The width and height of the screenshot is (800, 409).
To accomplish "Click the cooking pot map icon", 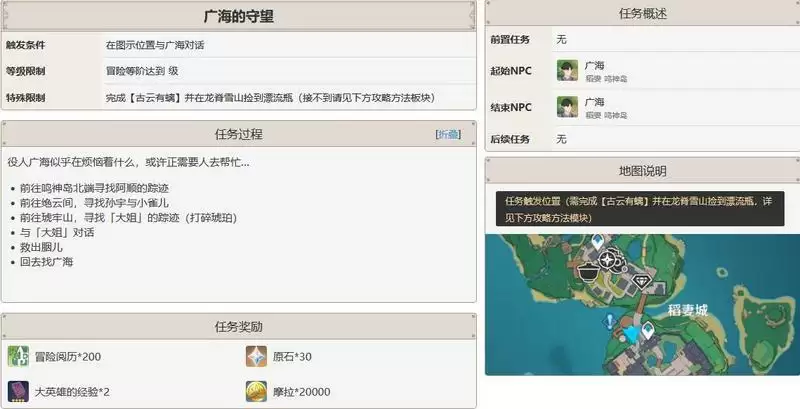I will click(x=589, y=271).
